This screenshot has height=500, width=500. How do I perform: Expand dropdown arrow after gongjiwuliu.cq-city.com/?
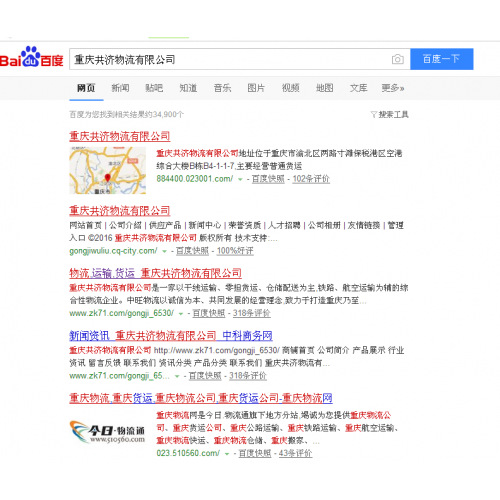click(x=164, y=251)
